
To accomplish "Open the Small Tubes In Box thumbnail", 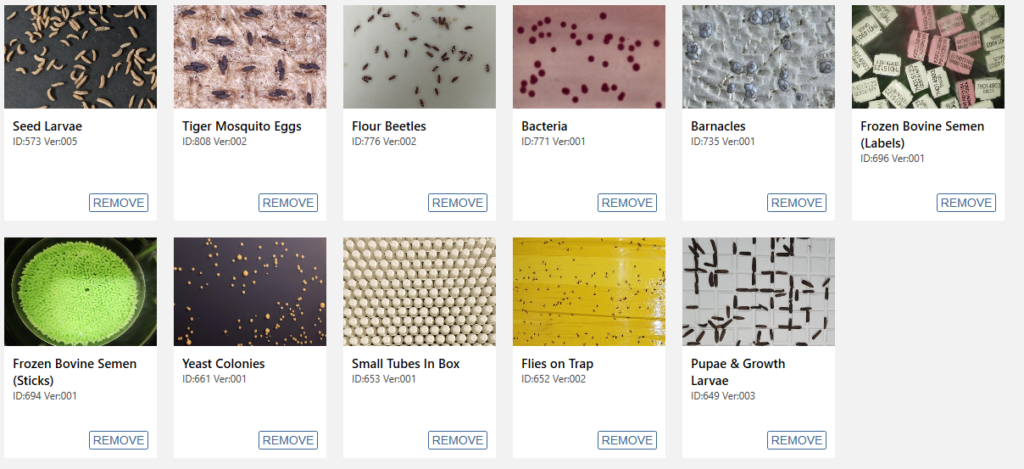I will point(419,291).
